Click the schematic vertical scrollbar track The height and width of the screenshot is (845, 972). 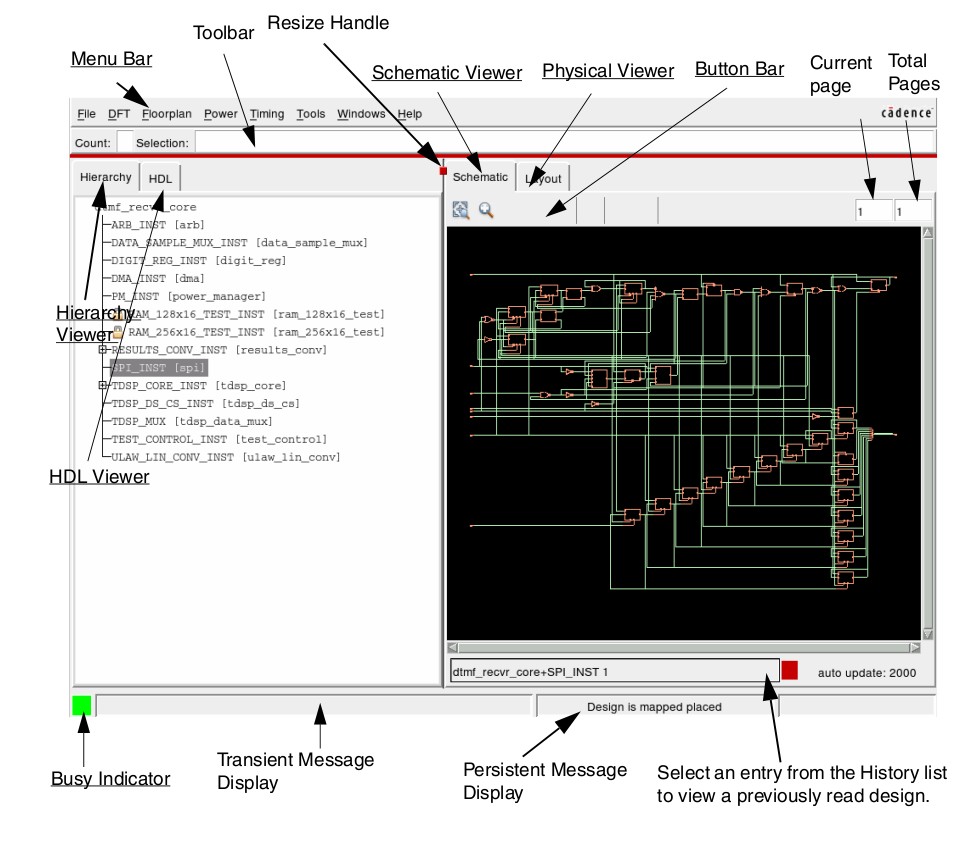tap(928, 434)
